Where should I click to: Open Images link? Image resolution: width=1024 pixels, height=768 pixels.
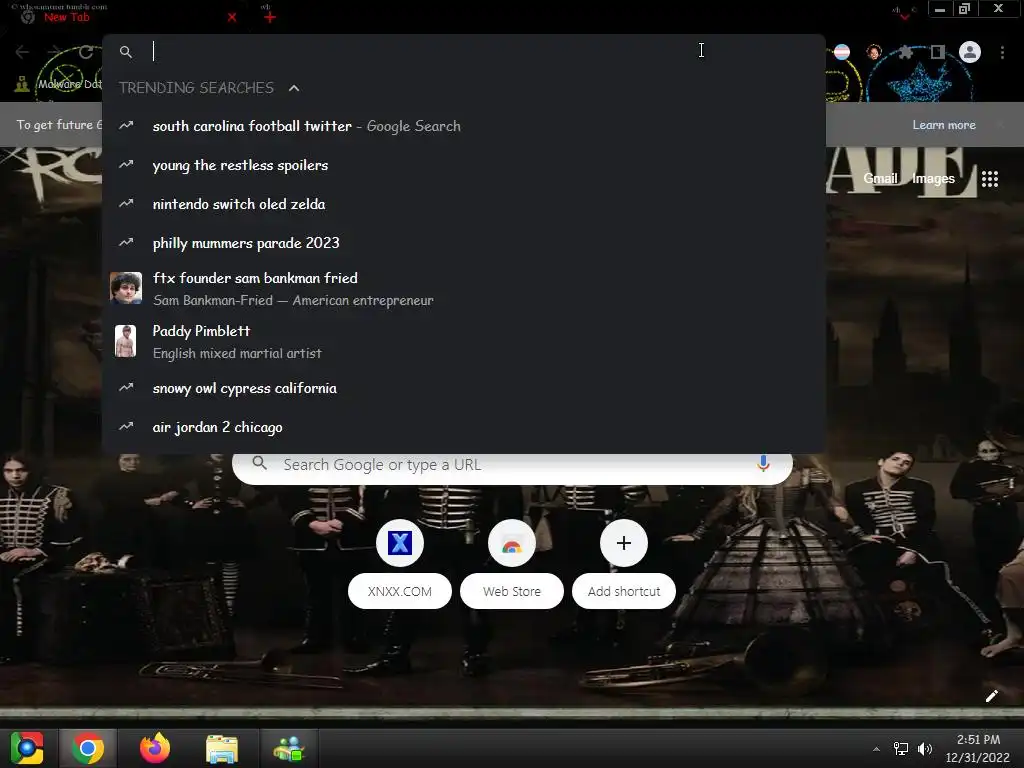tap(933, 178)
